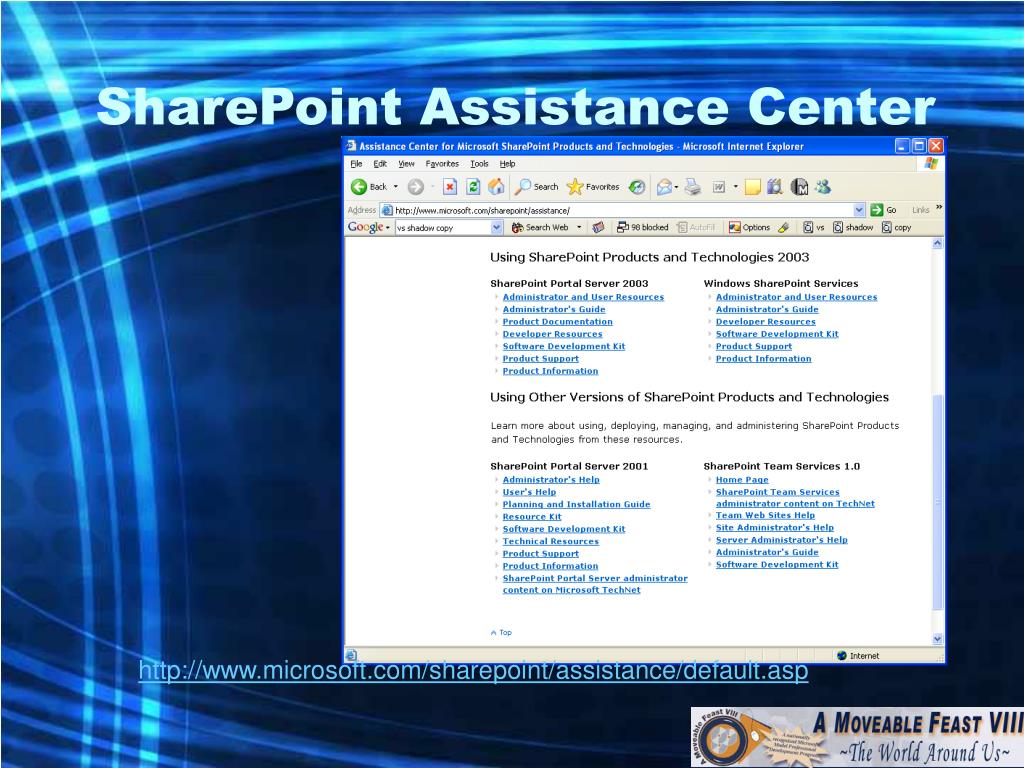
Task: Open the Technical Resources link
Action: pos(551,541)
